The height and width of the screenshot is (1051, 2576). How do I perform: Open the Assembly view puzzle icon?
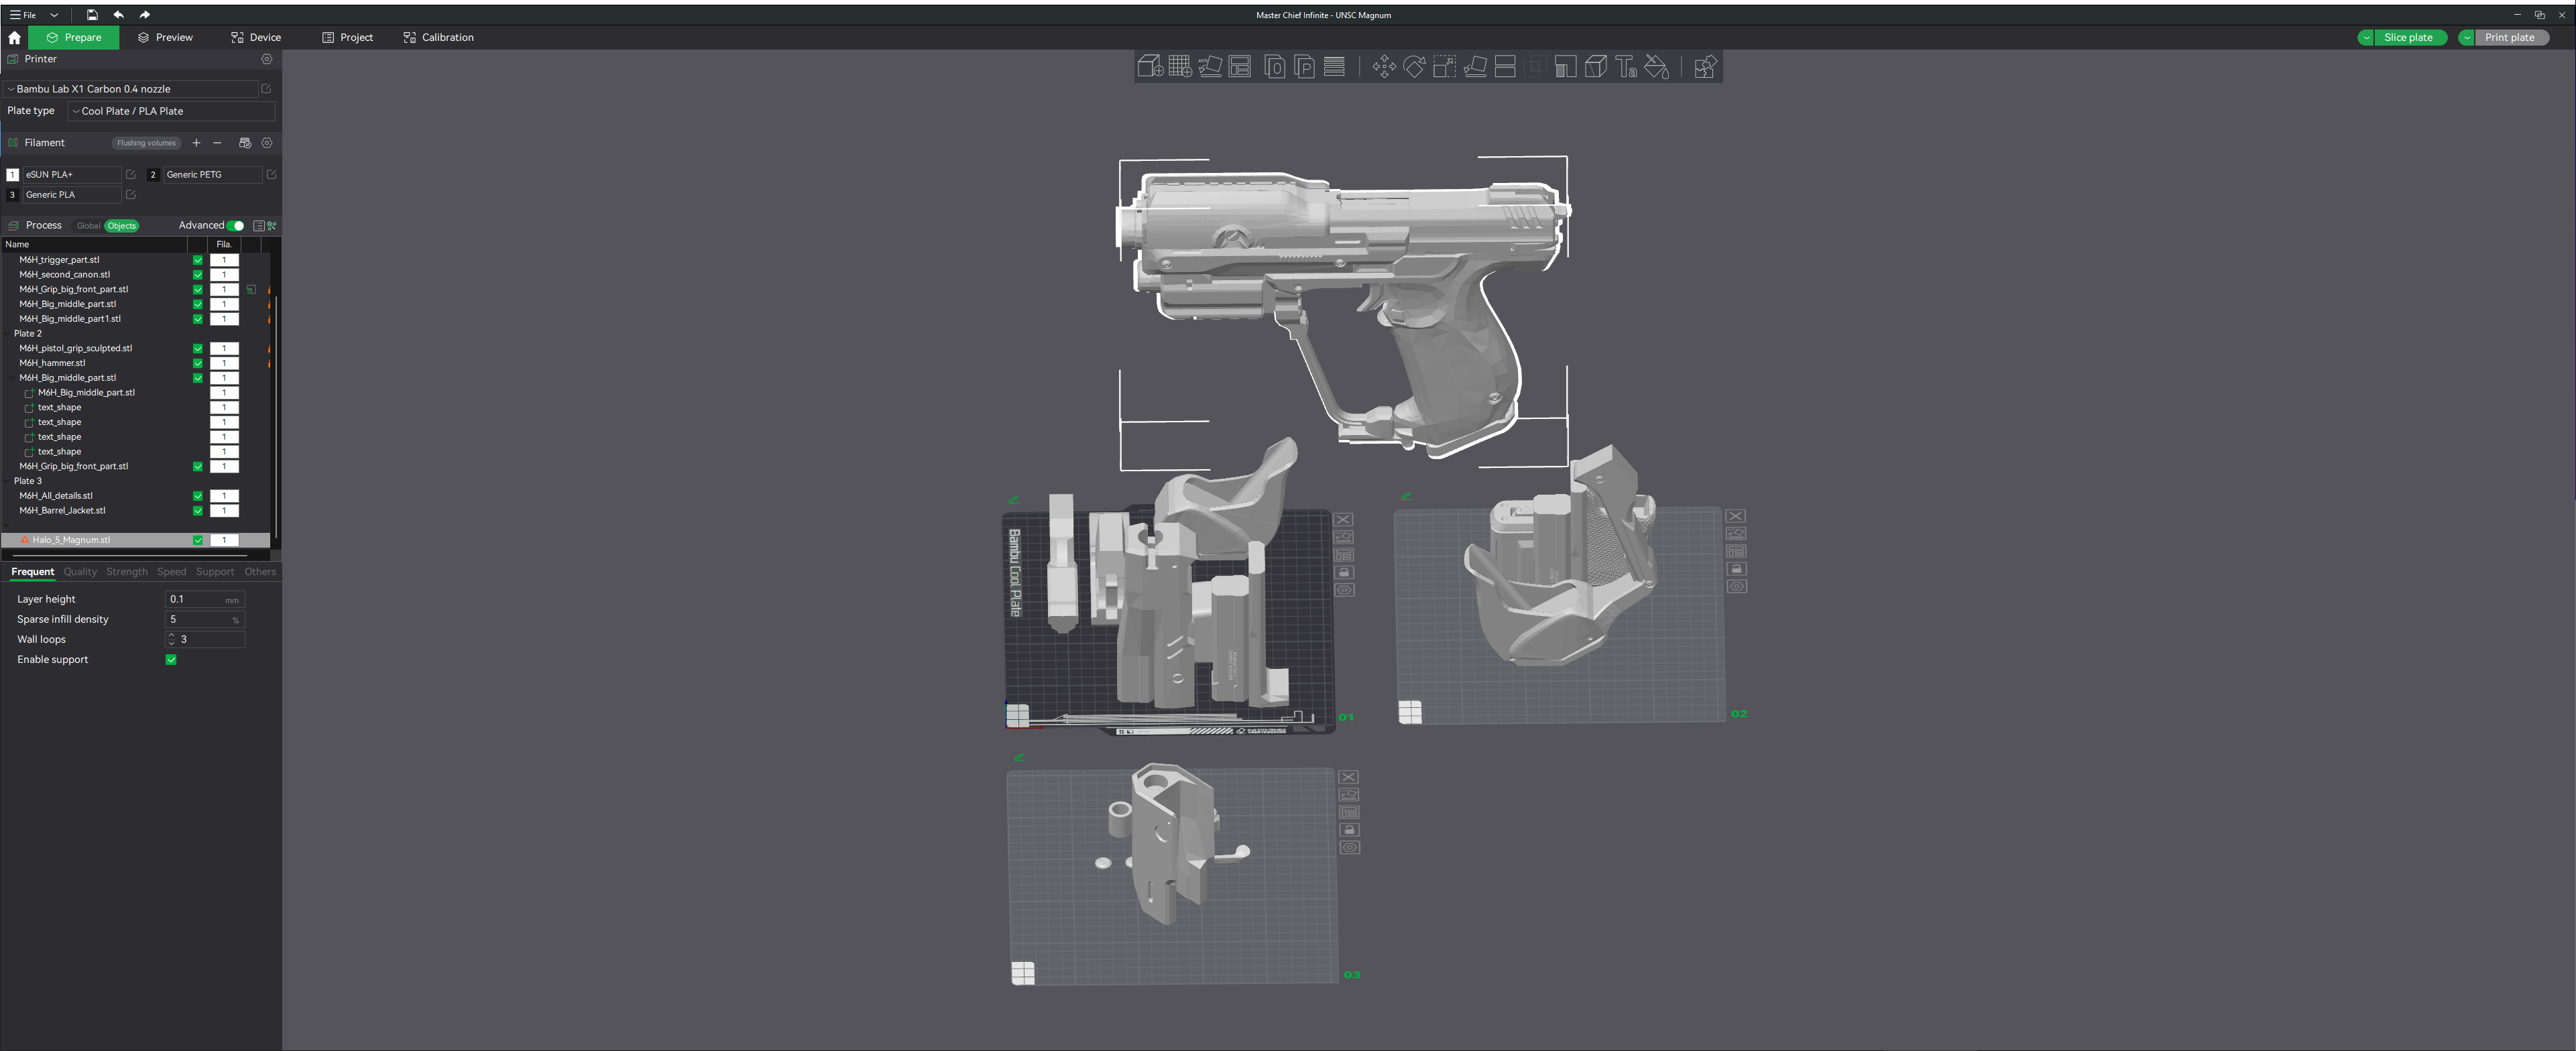point(1705,67)
